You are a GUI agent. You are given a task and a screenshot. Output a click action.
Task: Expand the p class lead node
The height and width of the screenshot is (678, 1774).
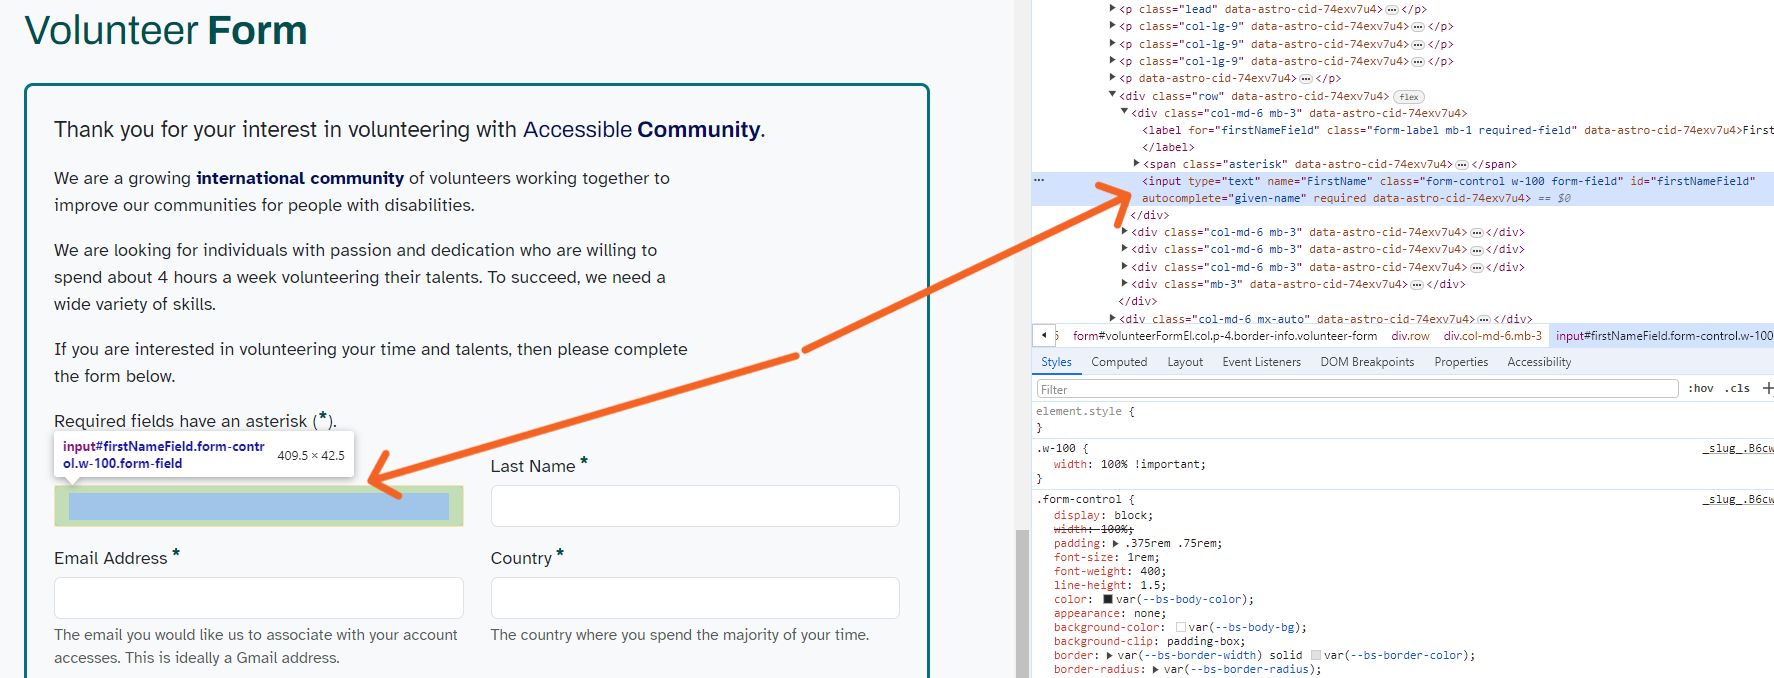1112,9
